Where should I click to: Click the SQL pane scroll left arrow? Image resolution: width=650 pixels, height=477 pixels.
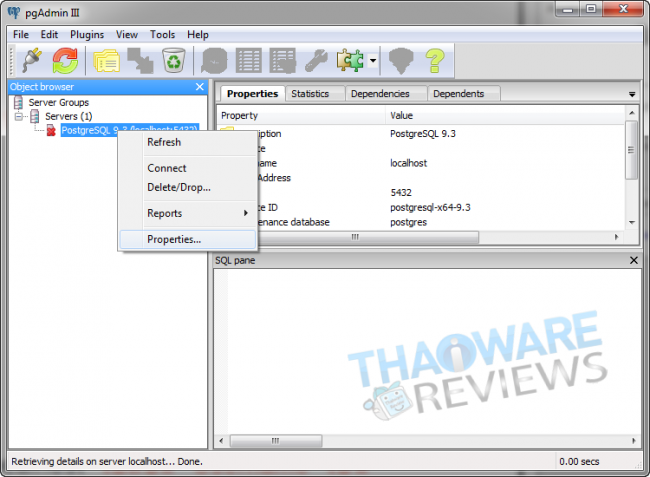(221, 441)
